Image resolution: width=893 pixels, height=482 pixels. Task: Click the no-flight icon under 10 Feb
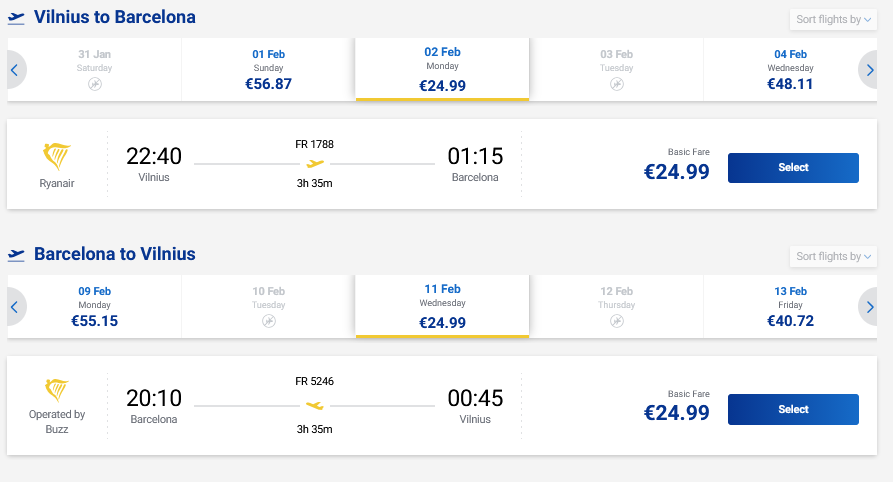click(268, 321)
